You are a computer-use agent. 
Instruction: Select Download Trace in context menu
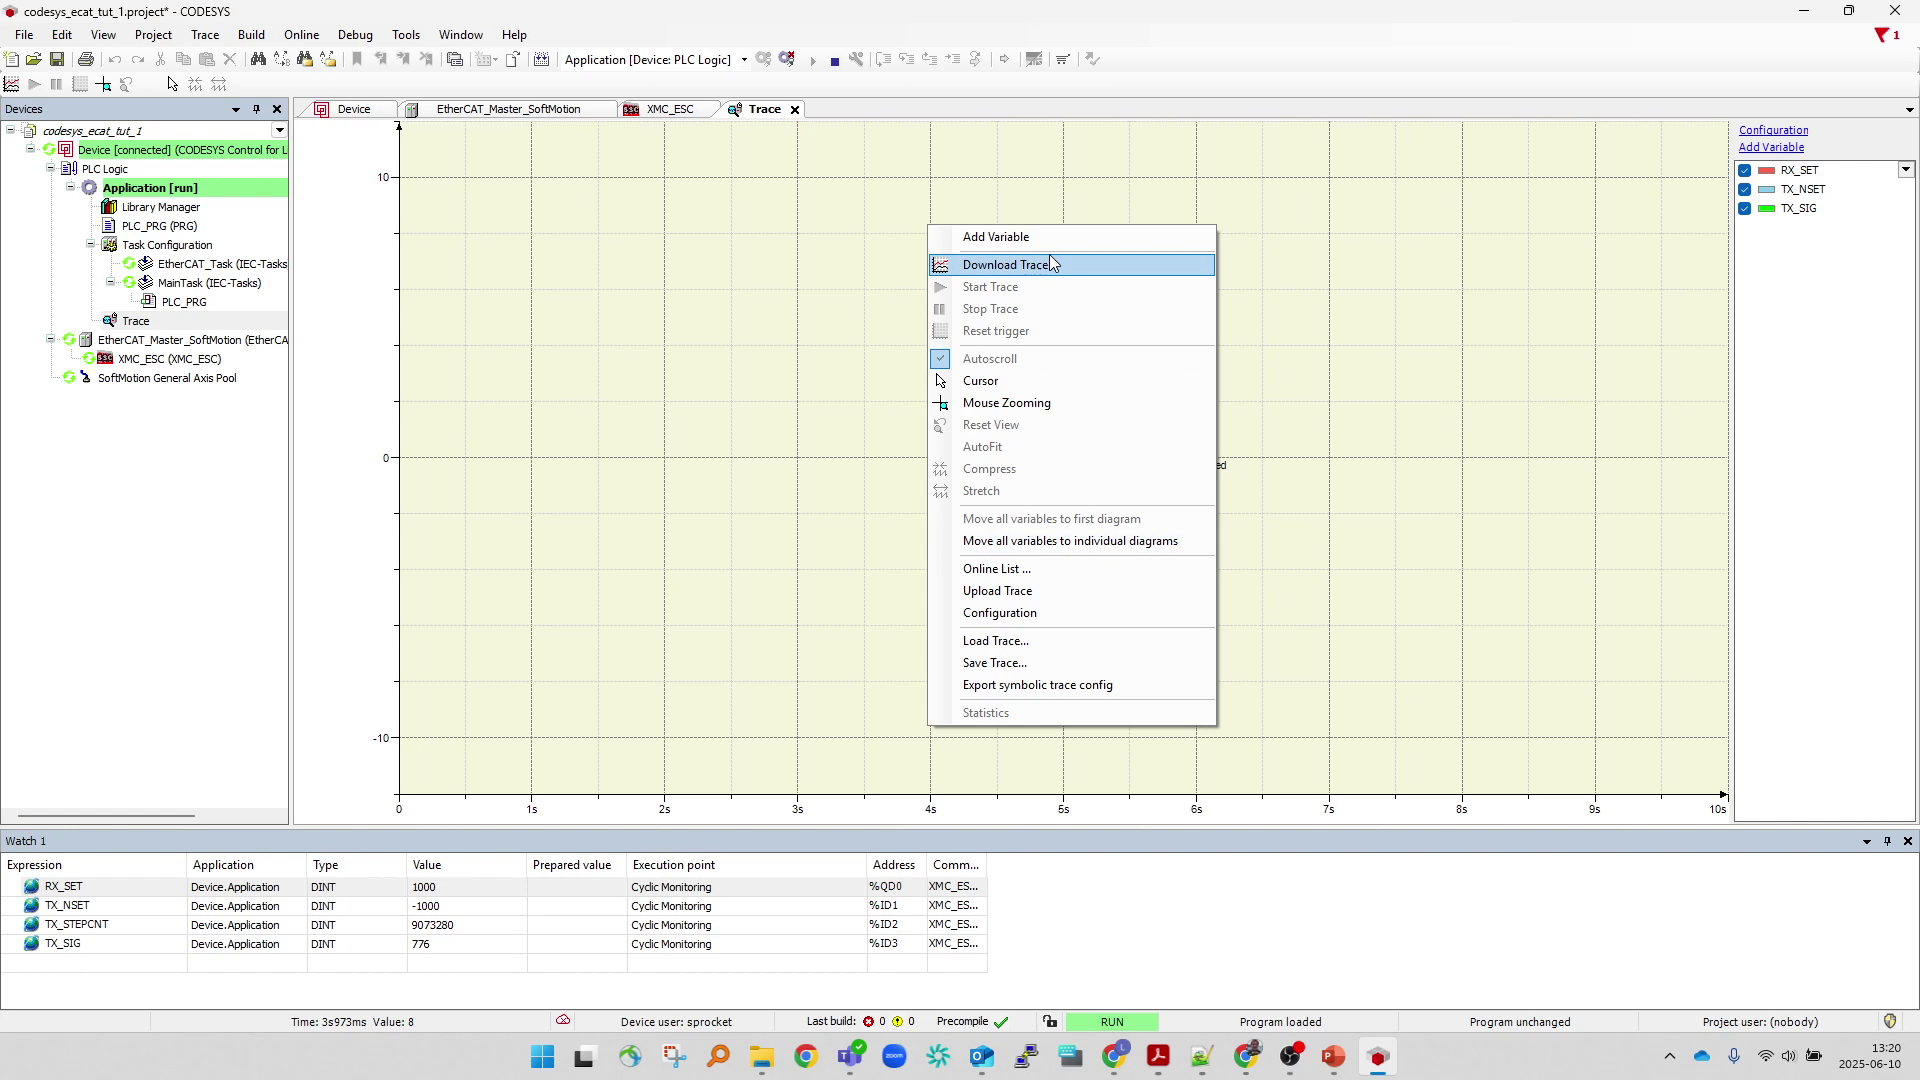[x=1005, y=265]
